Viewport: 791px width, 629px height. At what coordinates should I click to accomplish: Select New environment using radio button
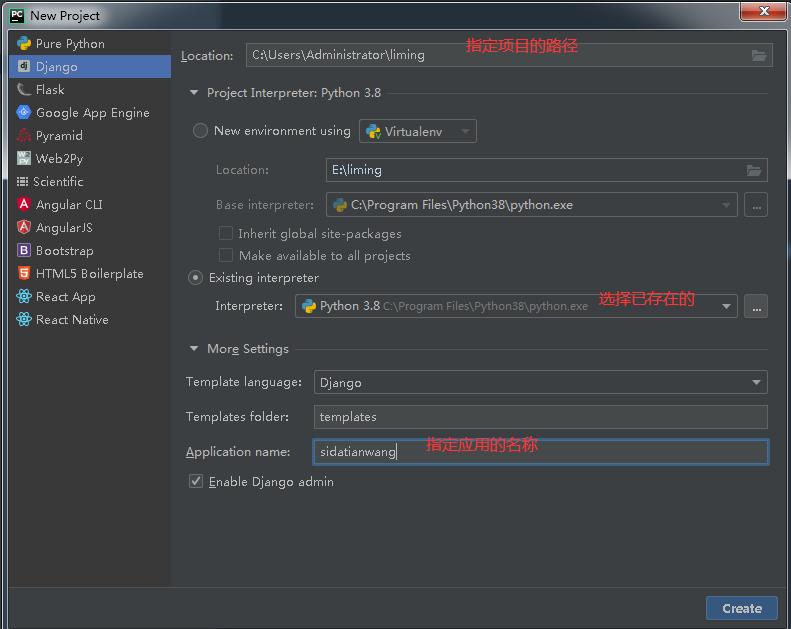[200, 131]
